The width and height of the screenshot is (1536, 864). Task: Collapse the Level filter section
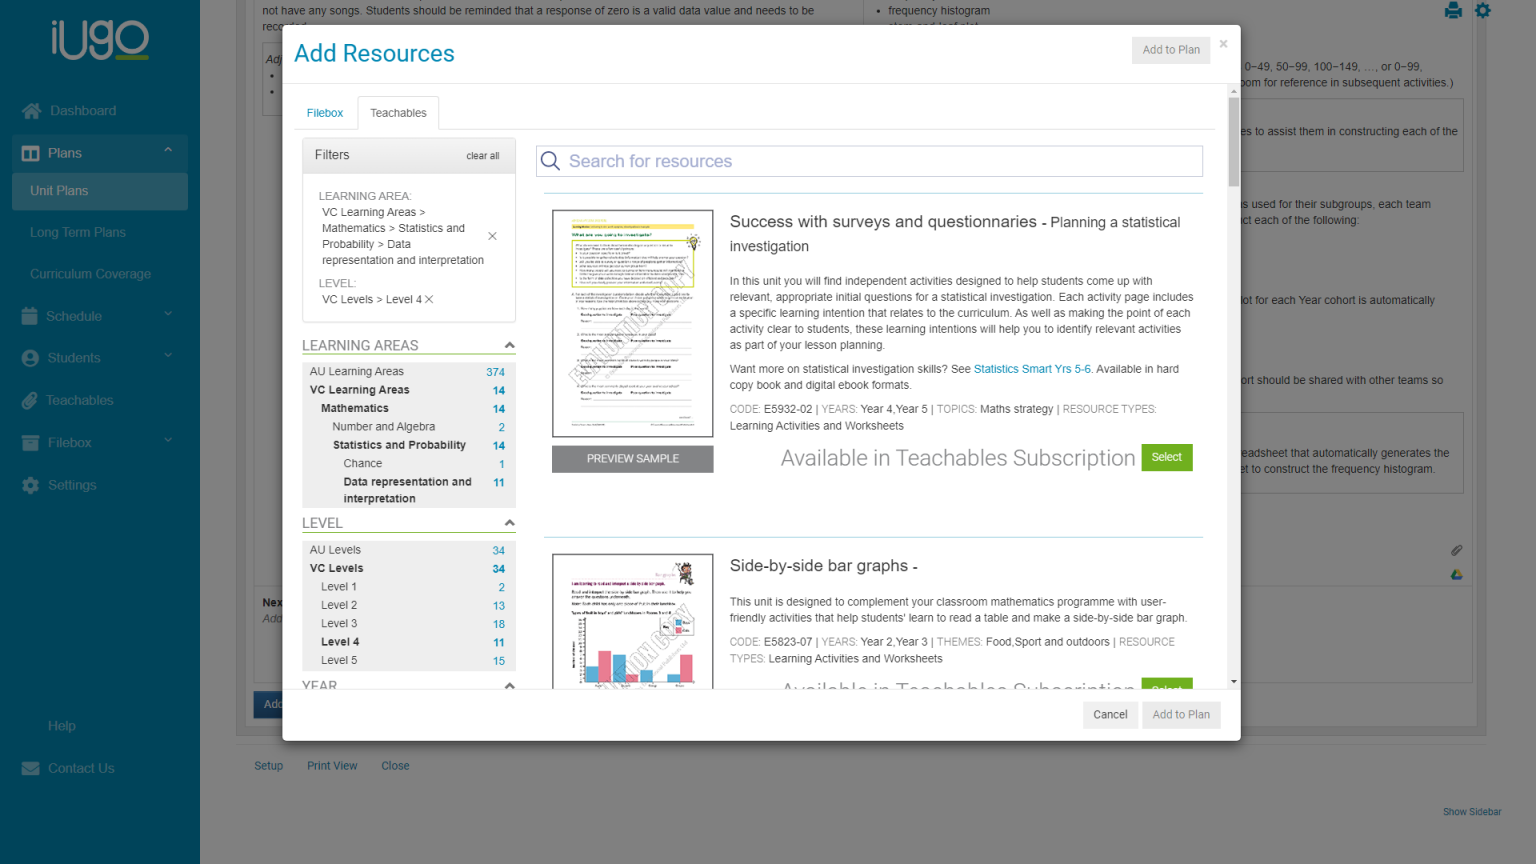[509, 523]
